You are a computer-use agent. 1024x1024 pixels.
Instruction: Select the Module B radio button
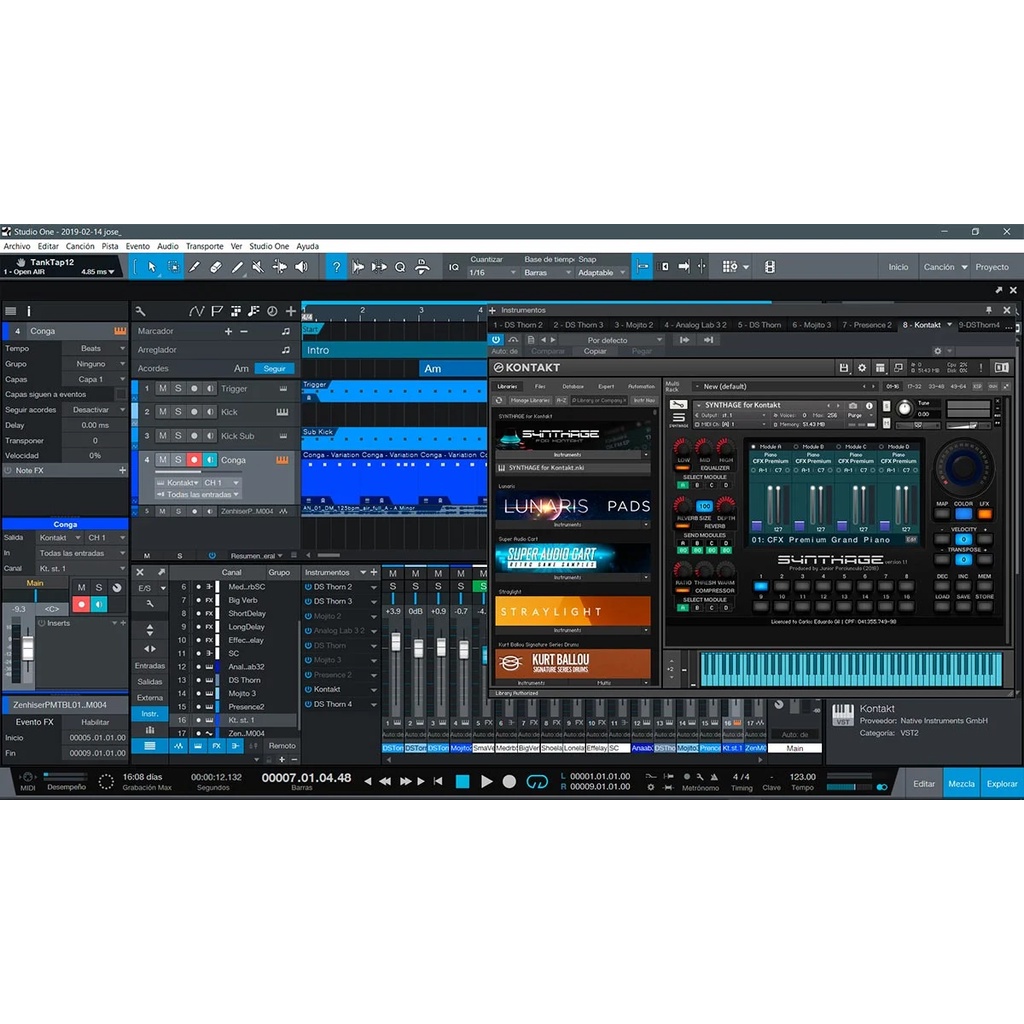[796, 447]
